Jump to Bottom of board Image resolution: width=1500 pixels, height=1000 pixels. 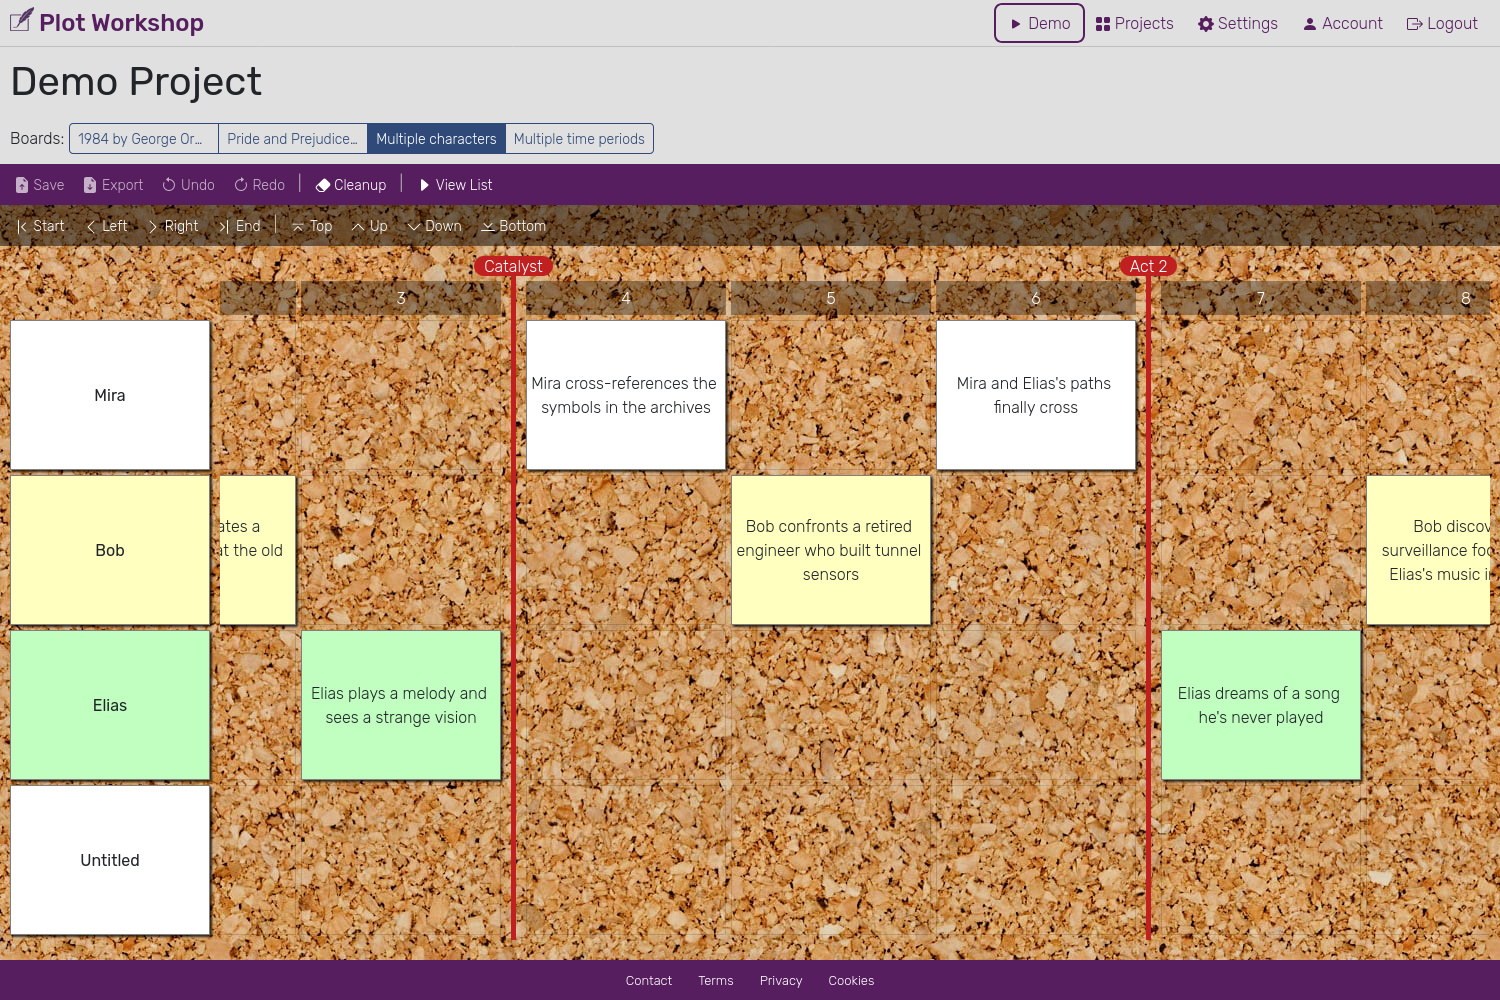513,226
